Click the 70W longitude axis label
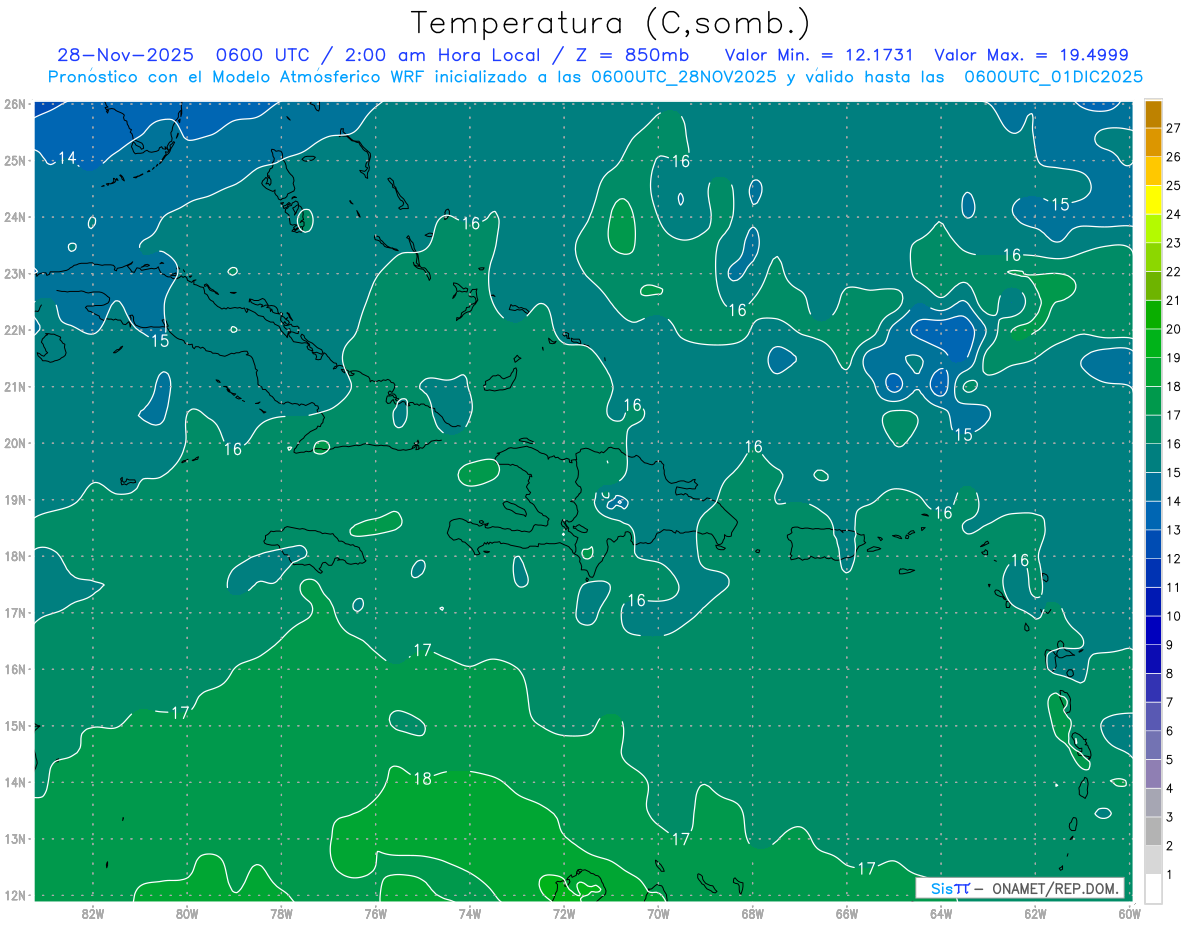 click(658, 913)
